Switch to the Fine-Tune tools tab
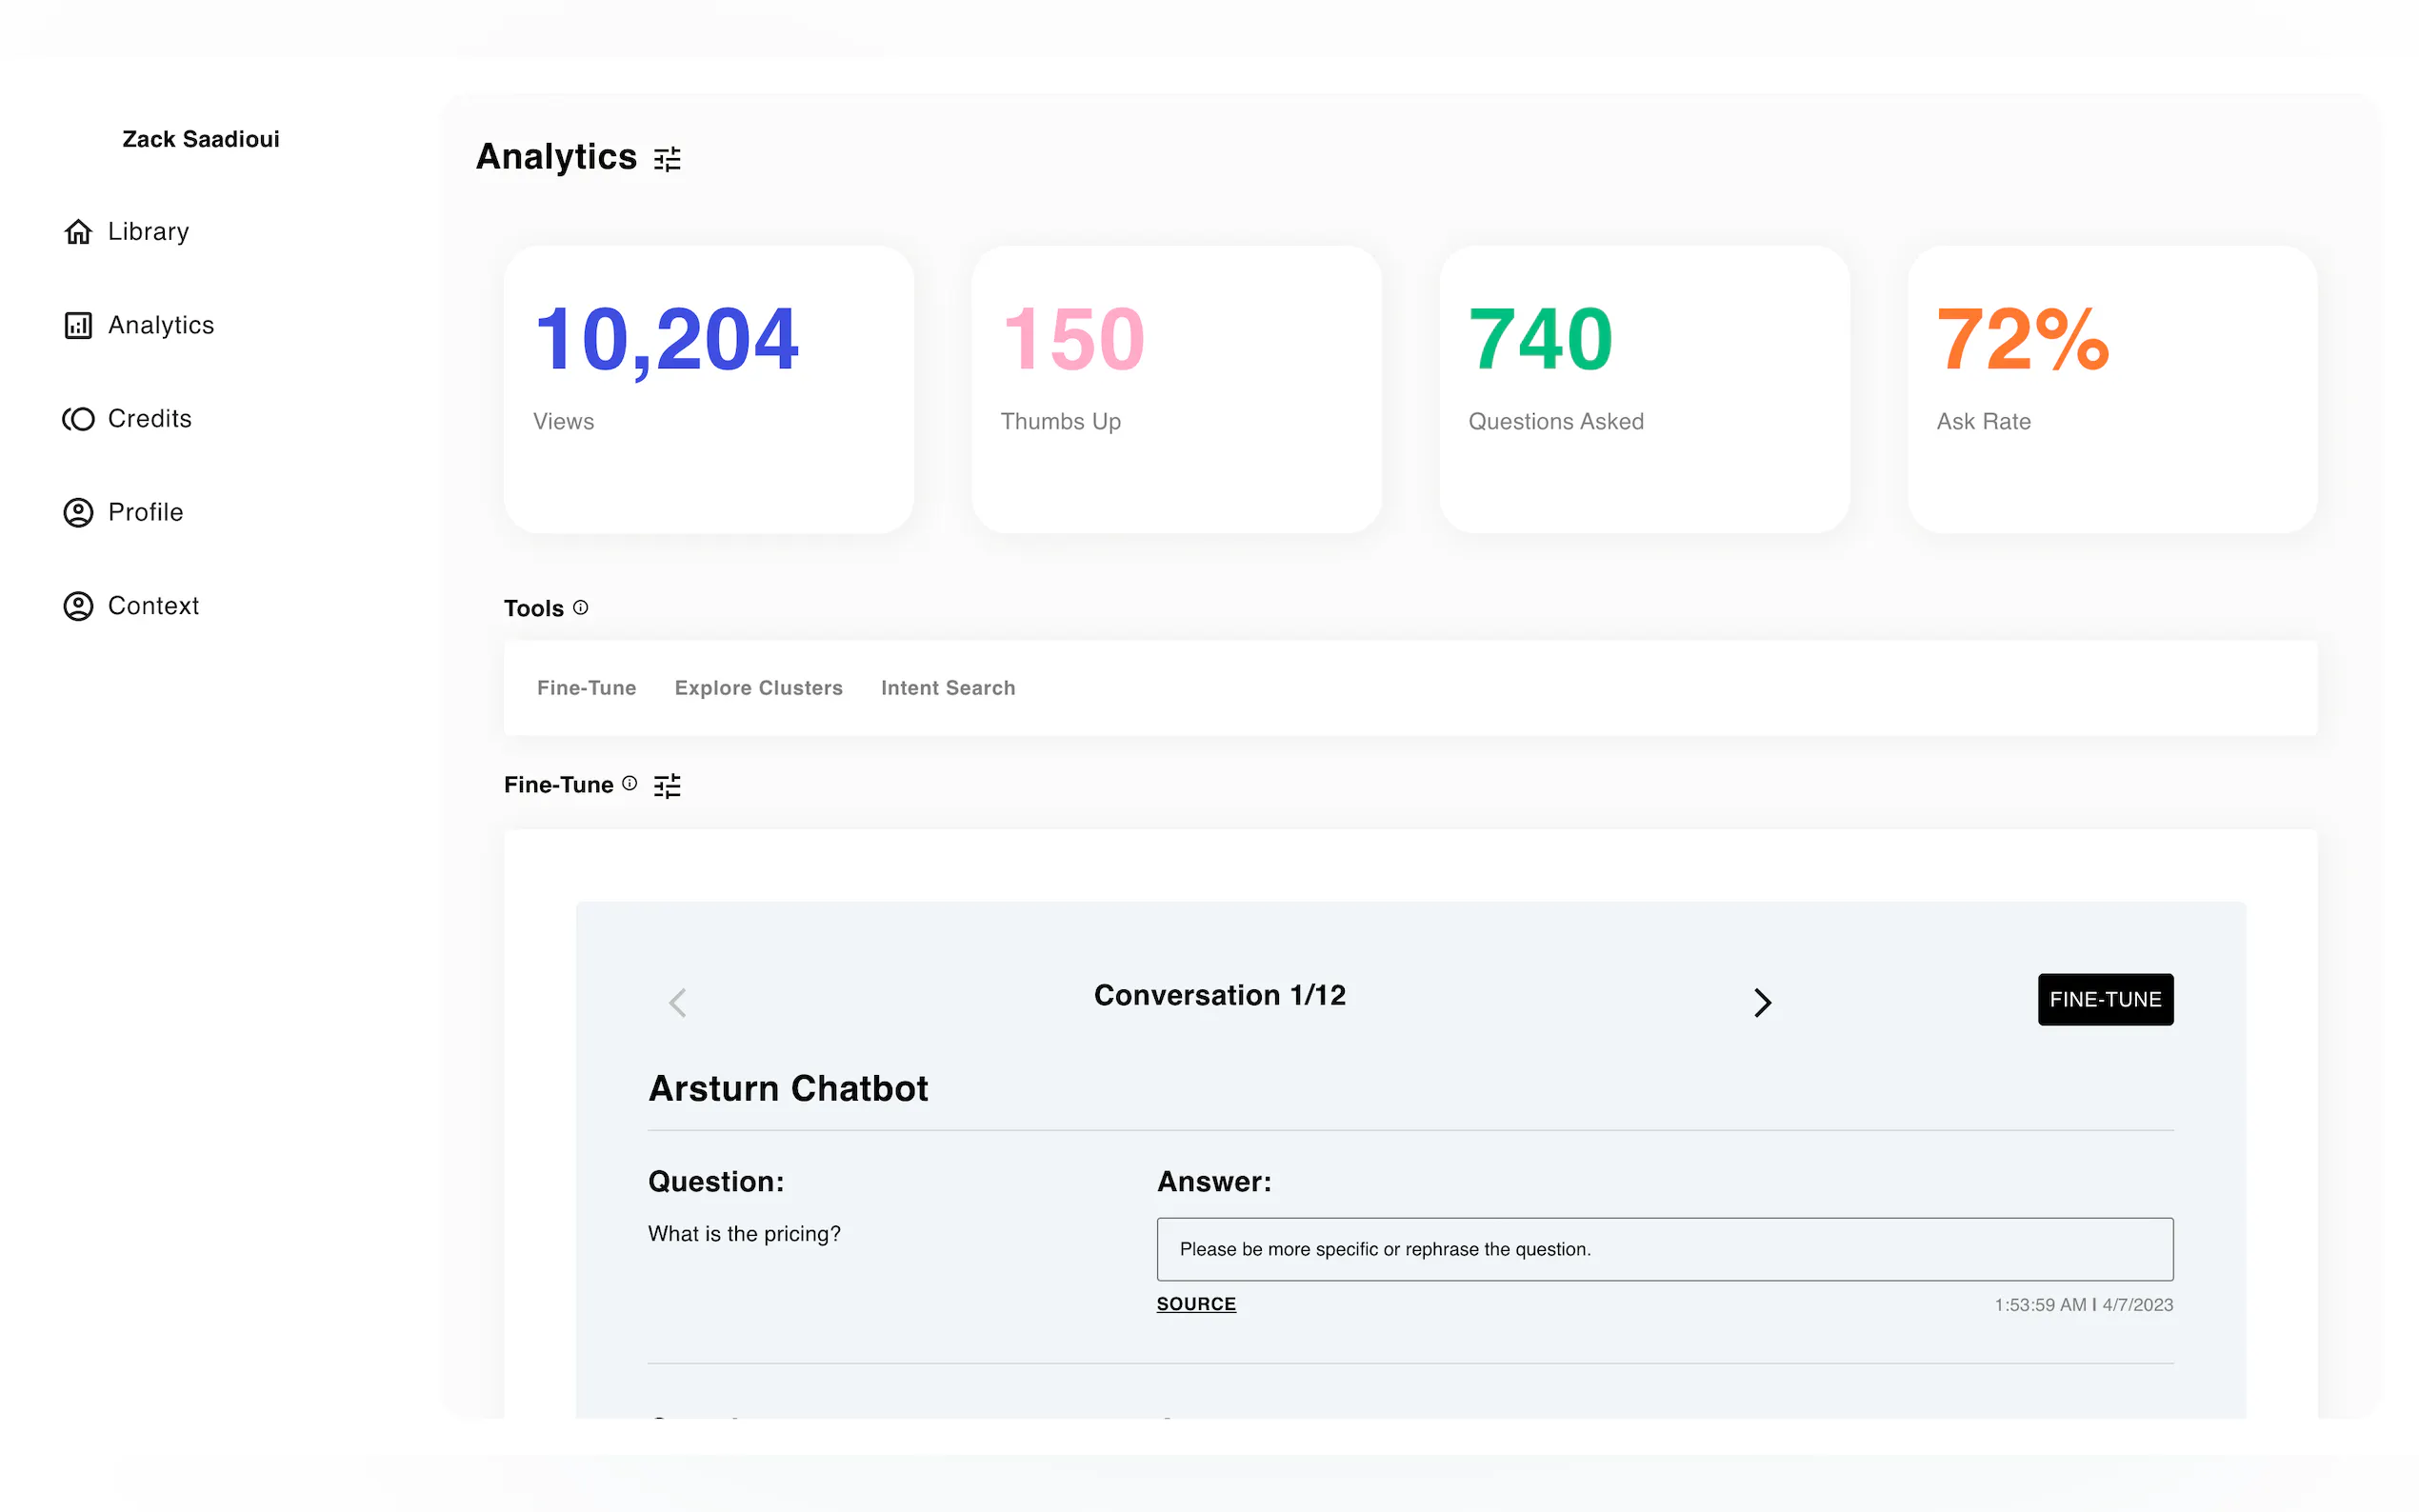2419x1512 pixels. tap(586, 688)
